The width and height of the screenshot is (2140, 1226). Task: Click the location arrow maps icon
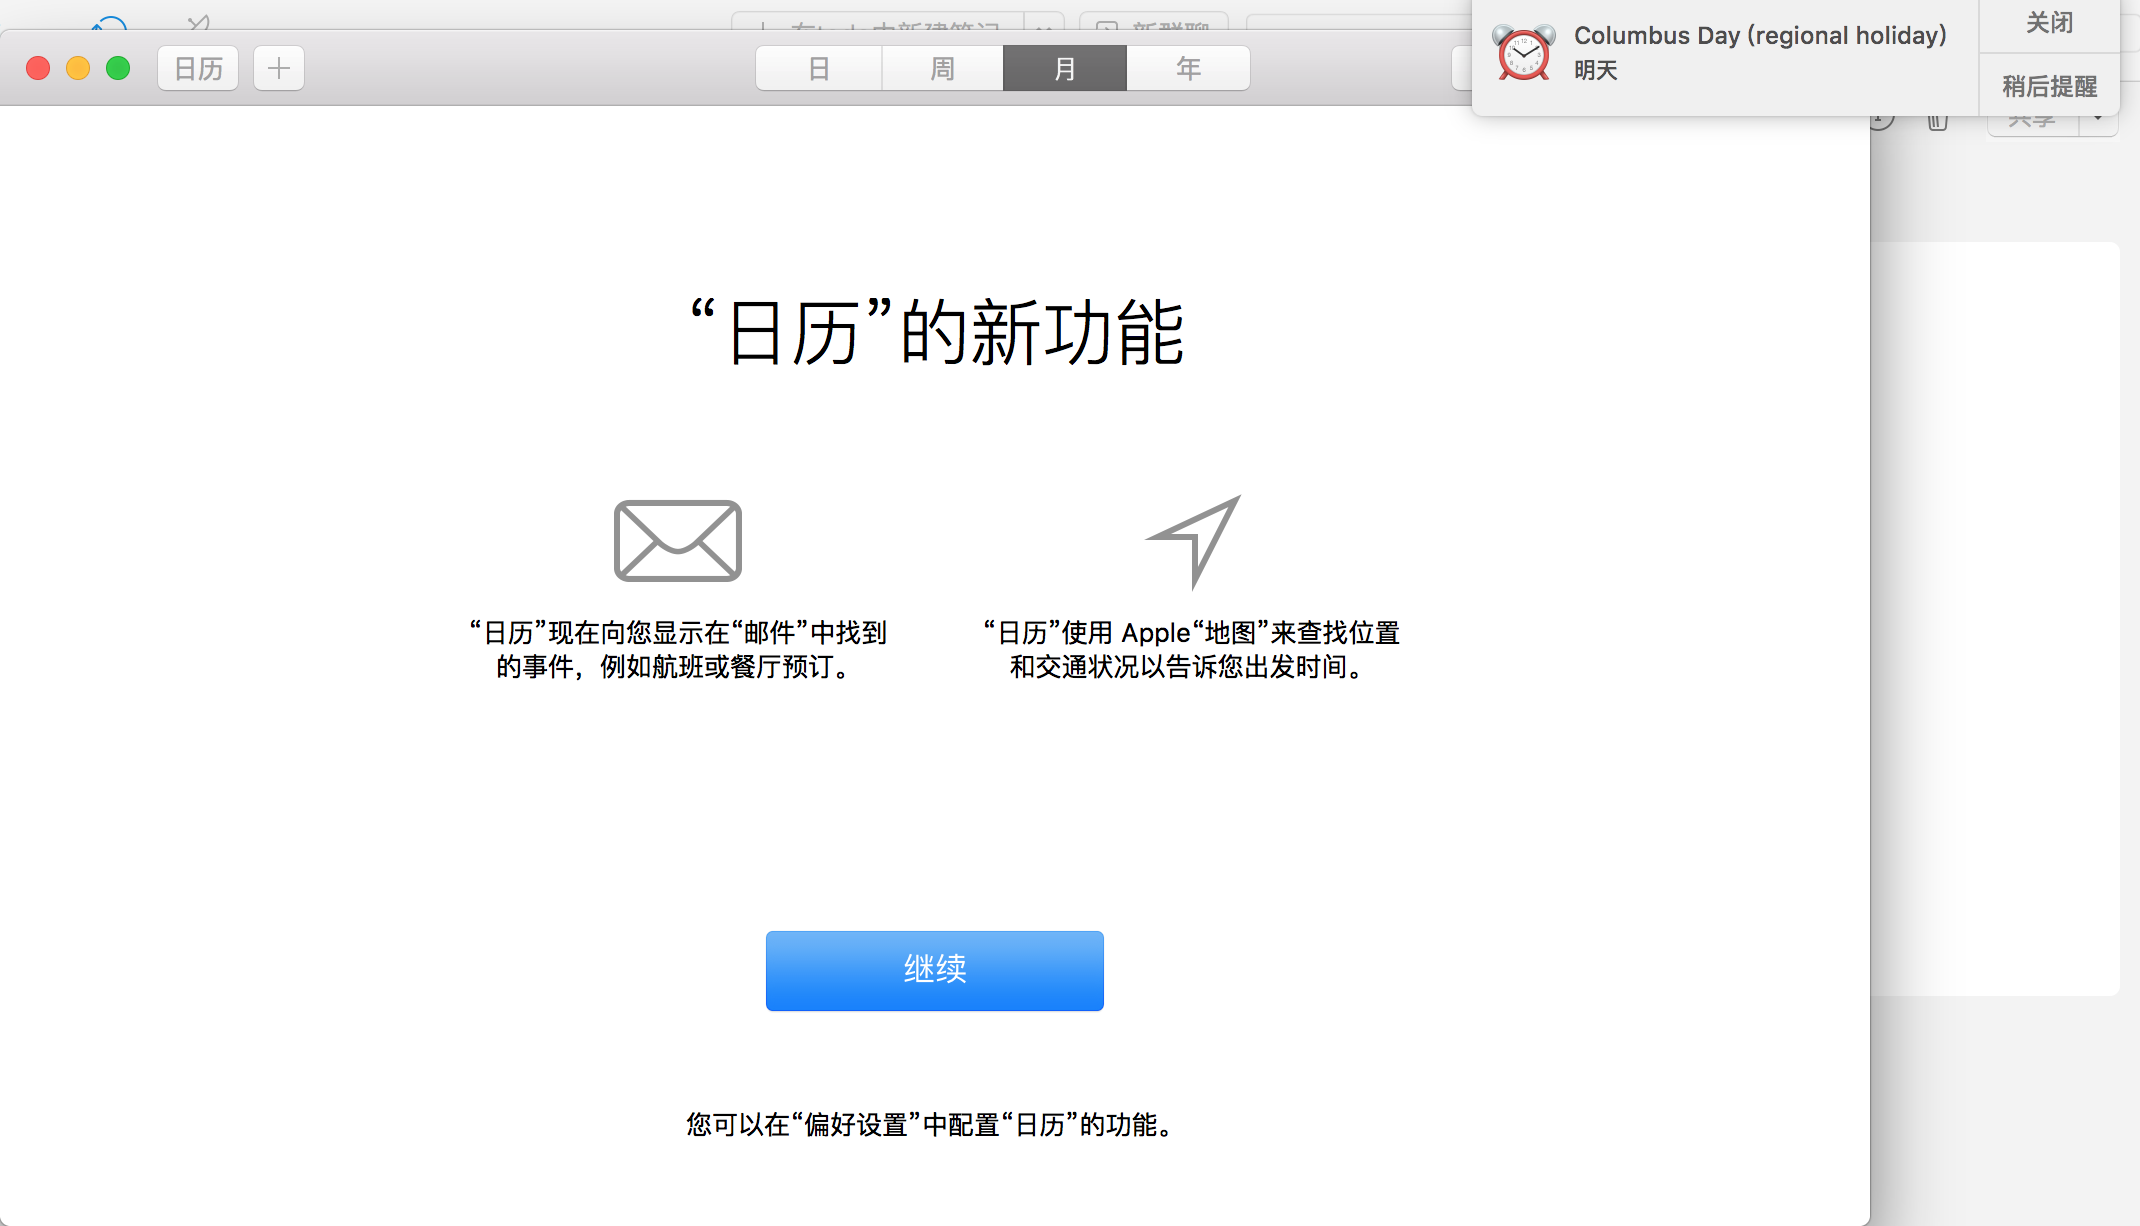(x=1194, y=541)
